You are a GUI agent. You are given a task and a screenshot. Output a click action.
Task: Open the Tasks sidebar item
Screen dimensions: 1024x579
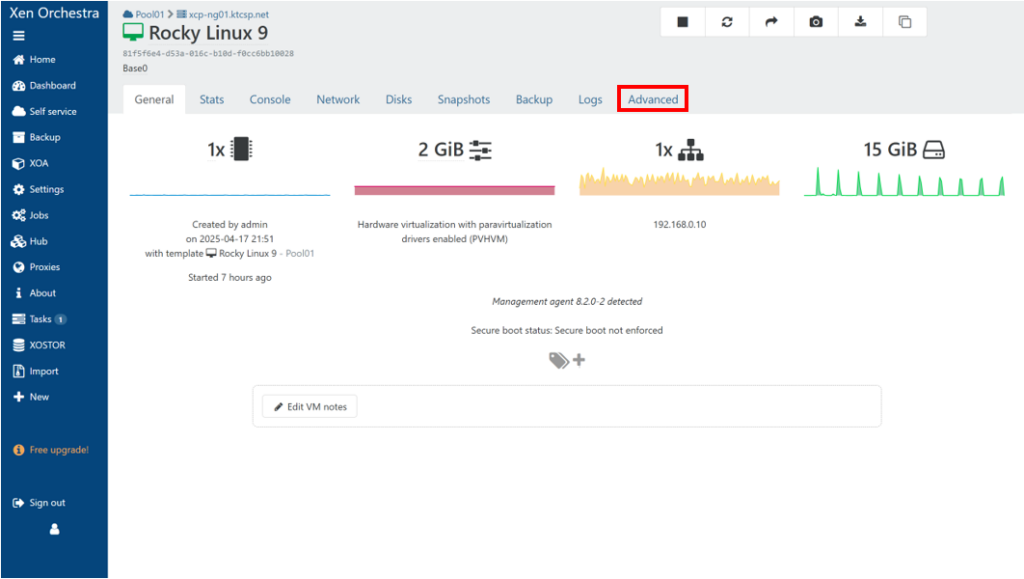tap(40, 319)
